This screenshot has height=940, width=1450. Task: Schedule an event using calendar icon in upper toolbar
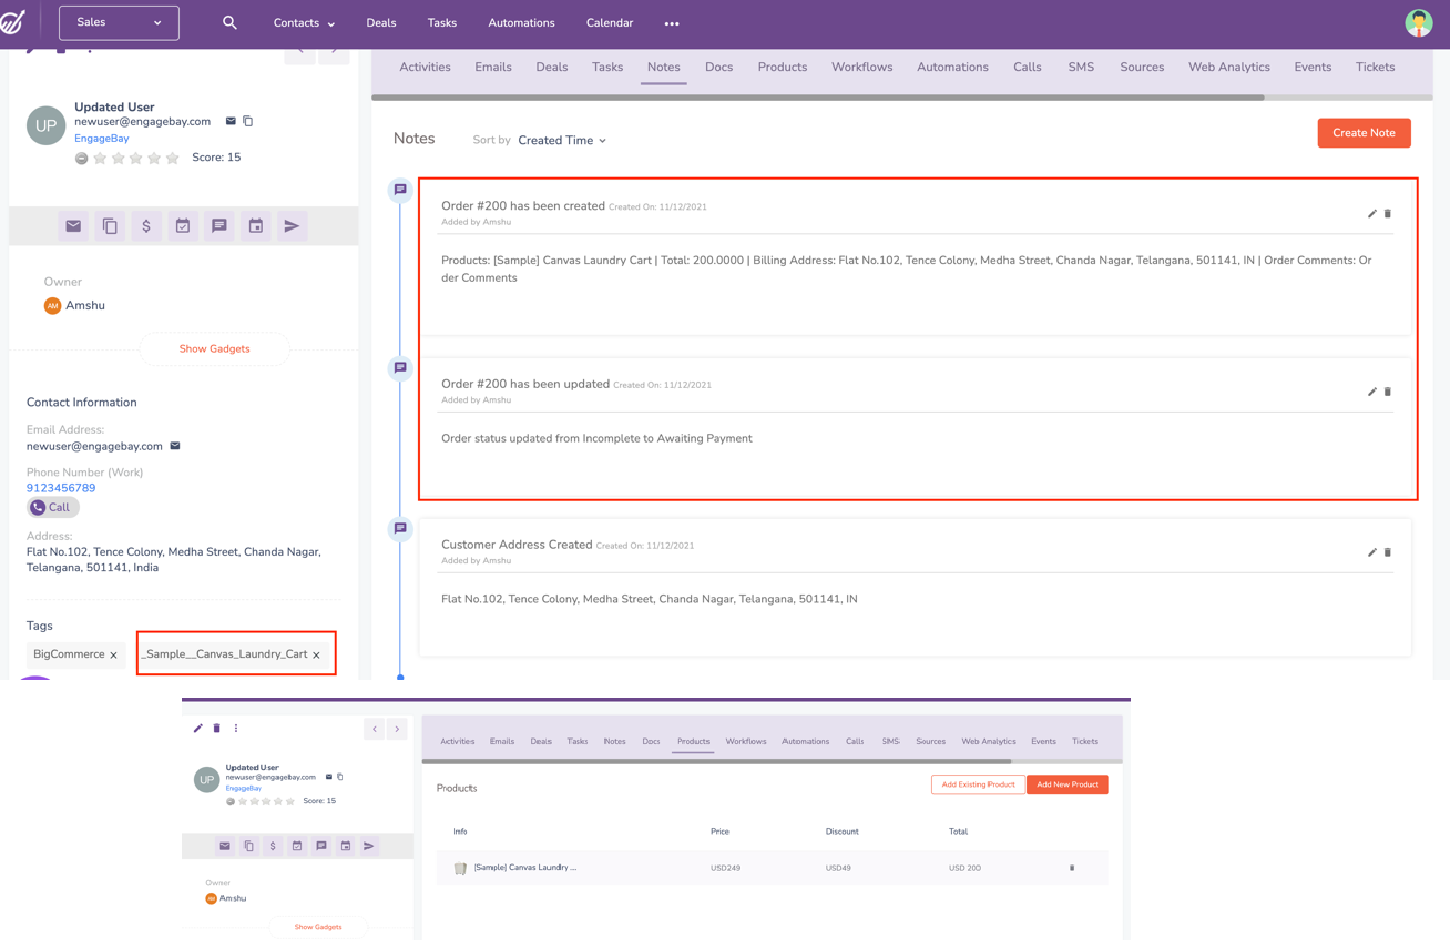click(x=256, y=226)
